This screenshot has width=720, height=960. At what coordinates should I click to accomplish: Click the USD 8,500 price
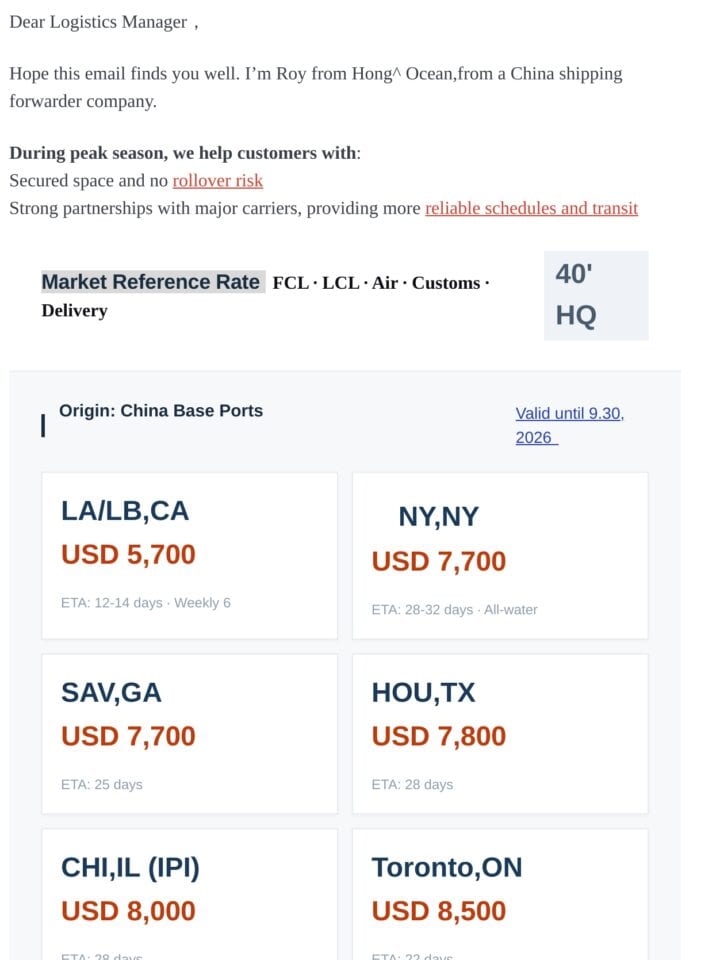[x=439, y=911]
